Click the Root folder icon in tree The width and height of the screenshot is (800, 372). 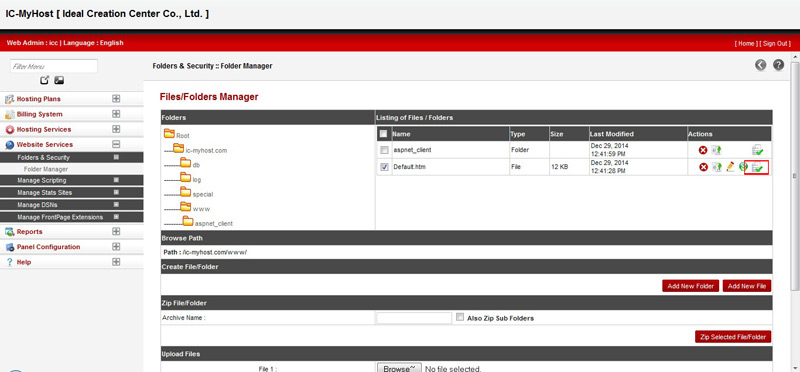169,134
